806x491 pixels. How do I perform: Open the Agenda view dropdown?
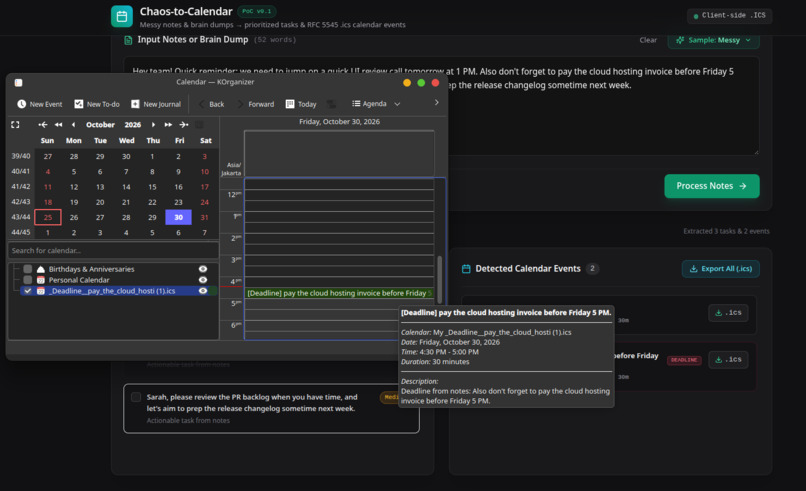click(x=376, y=104)
